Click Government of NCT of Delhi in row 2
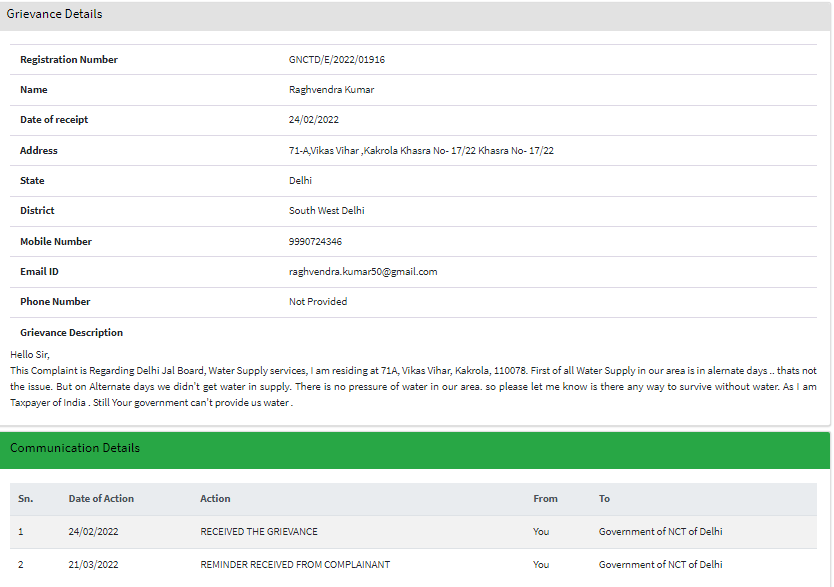 click(661, 565)
